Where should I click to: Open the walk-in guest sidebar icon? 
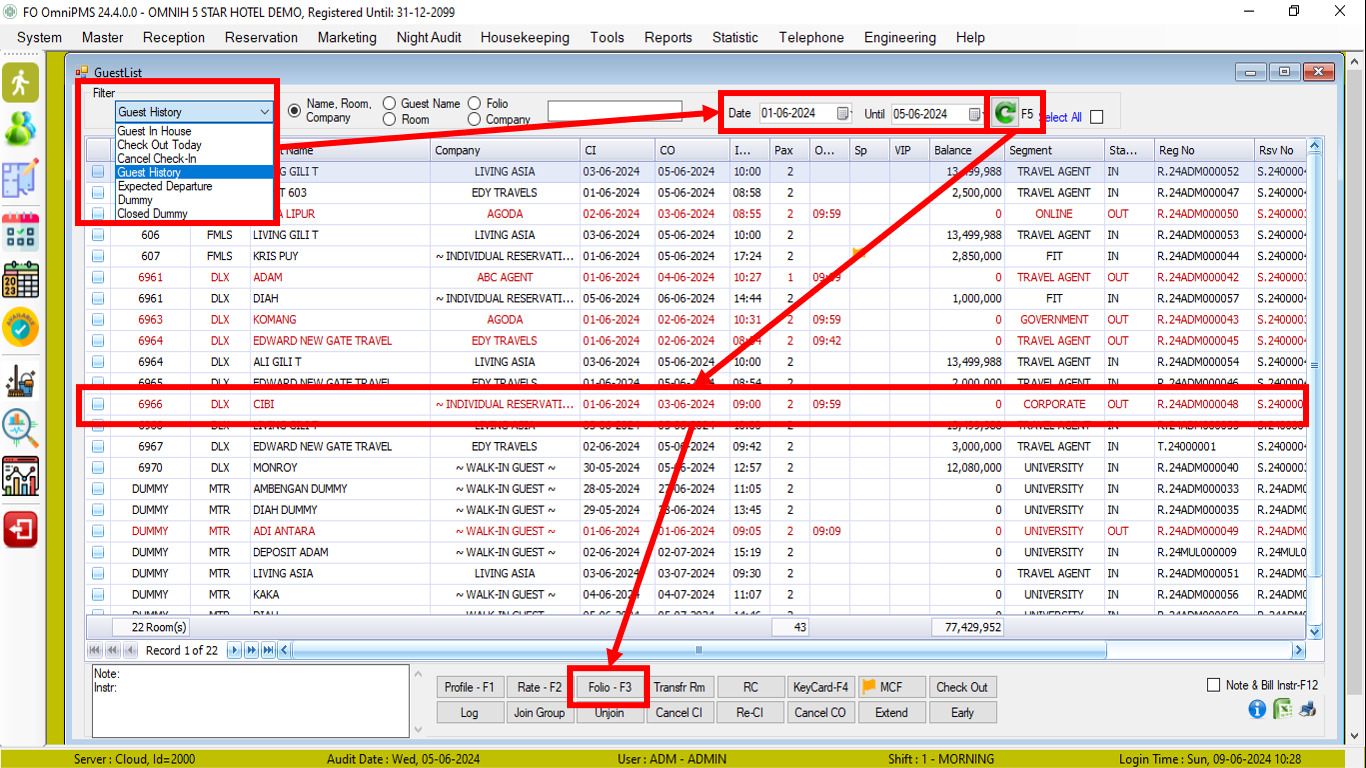click(x=20, y=81)
